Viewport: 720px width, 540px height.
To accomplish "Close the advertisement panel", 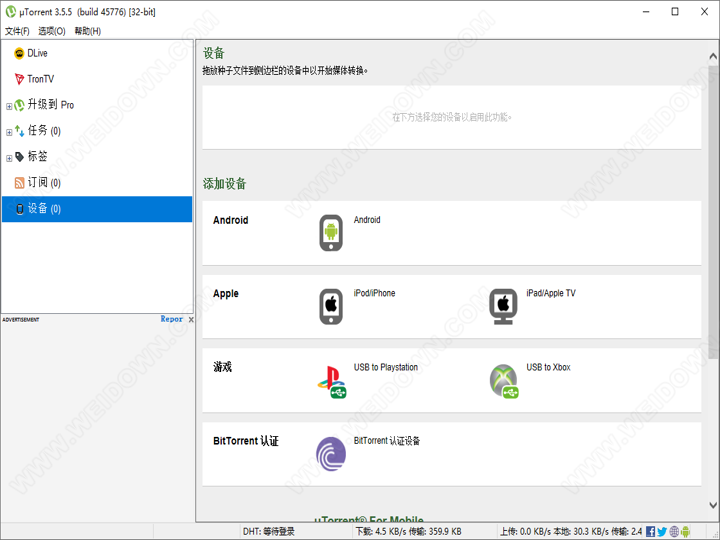I will coord(191,319).
